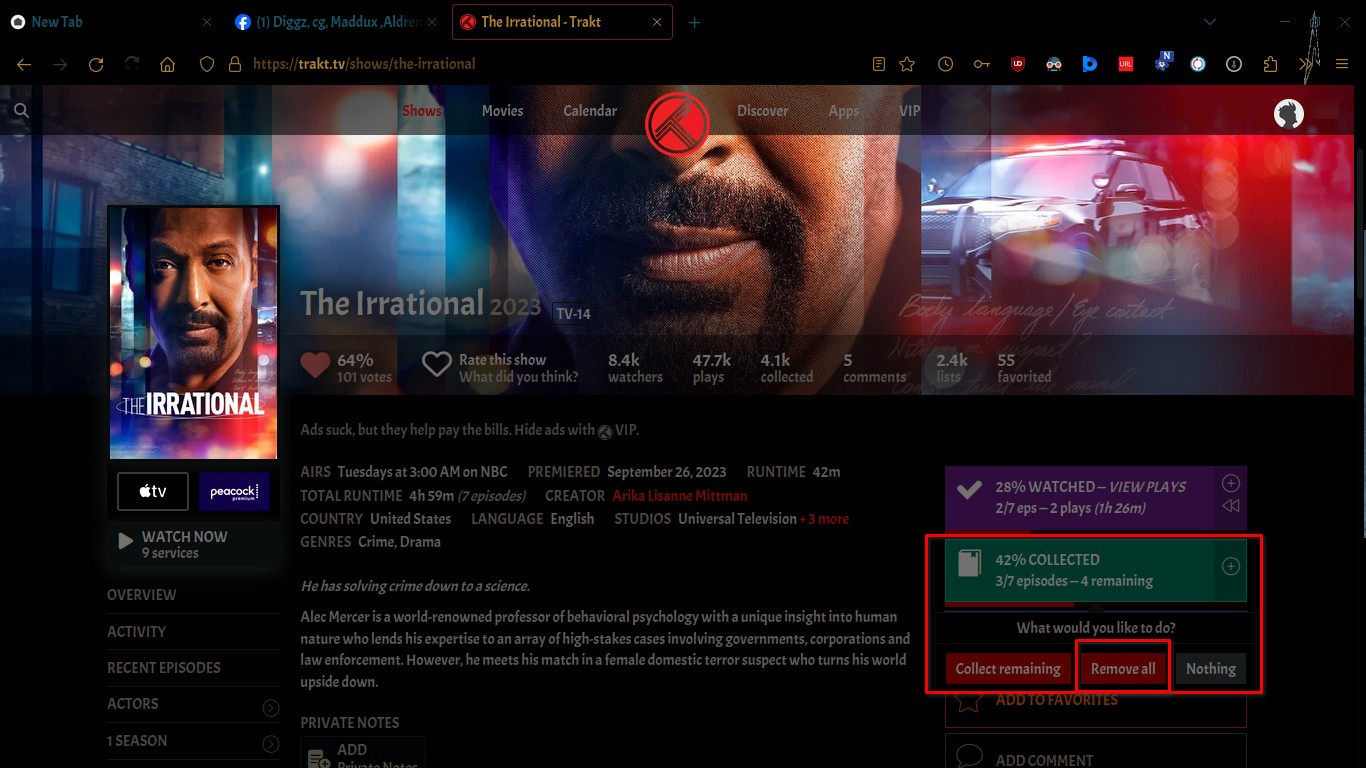Viewport: 1366px width, 768px height.
Task: Click the Apple TV service logo
Action: pos(153,491)
